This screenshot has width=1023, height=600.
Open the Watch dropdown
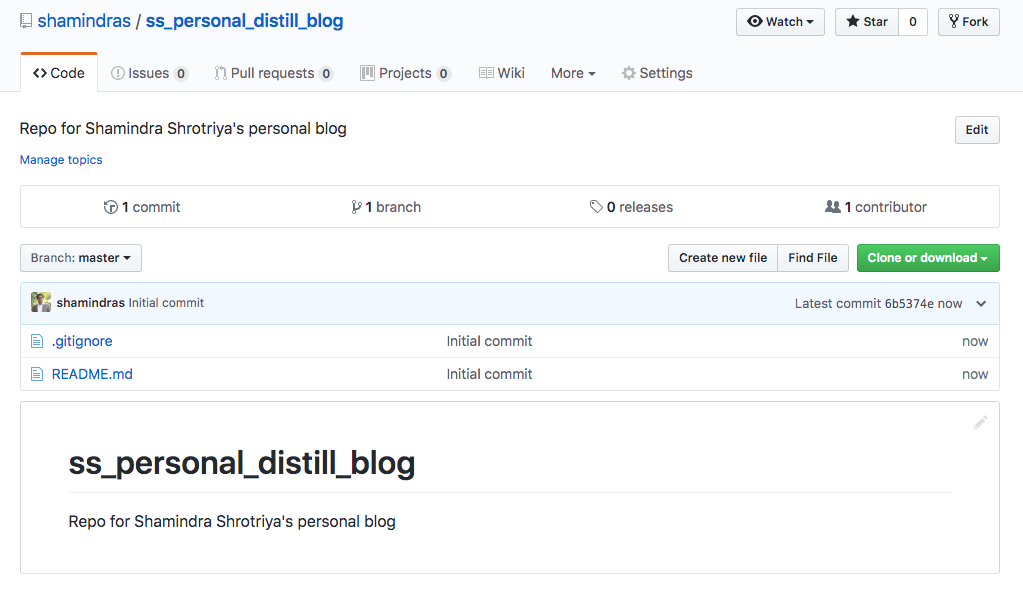click(x=780, y=22)
